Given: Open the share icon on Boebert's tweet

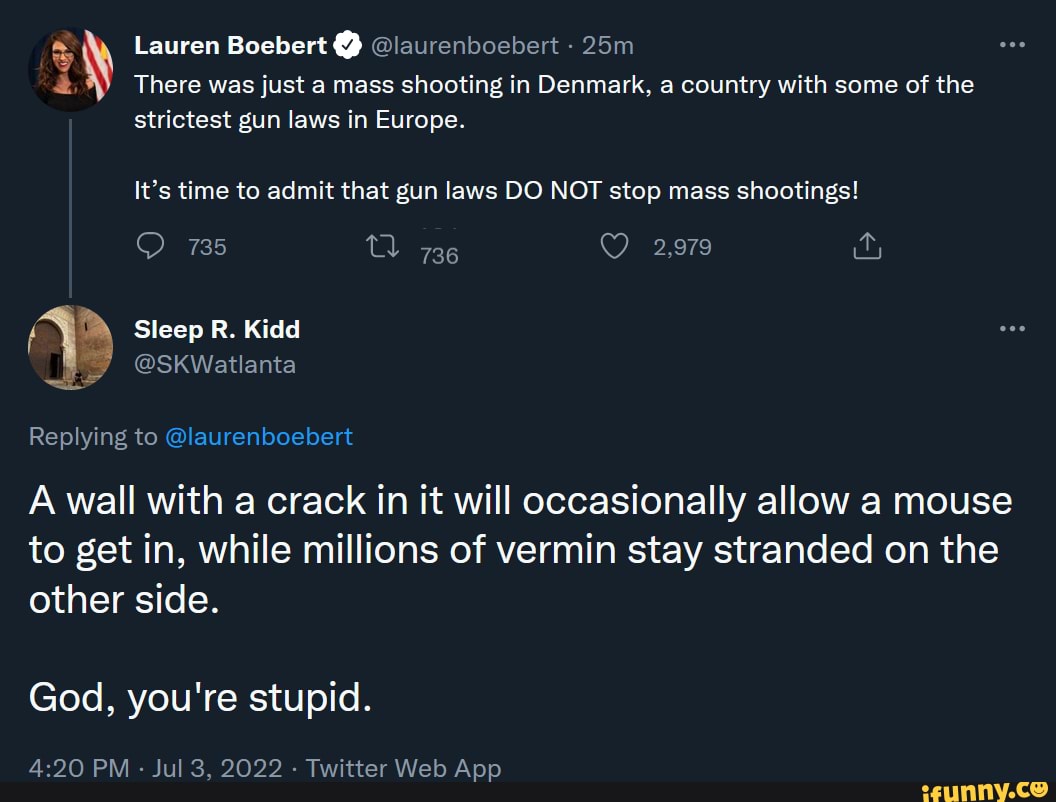Looking at the screenshot, I should point(866,245).
